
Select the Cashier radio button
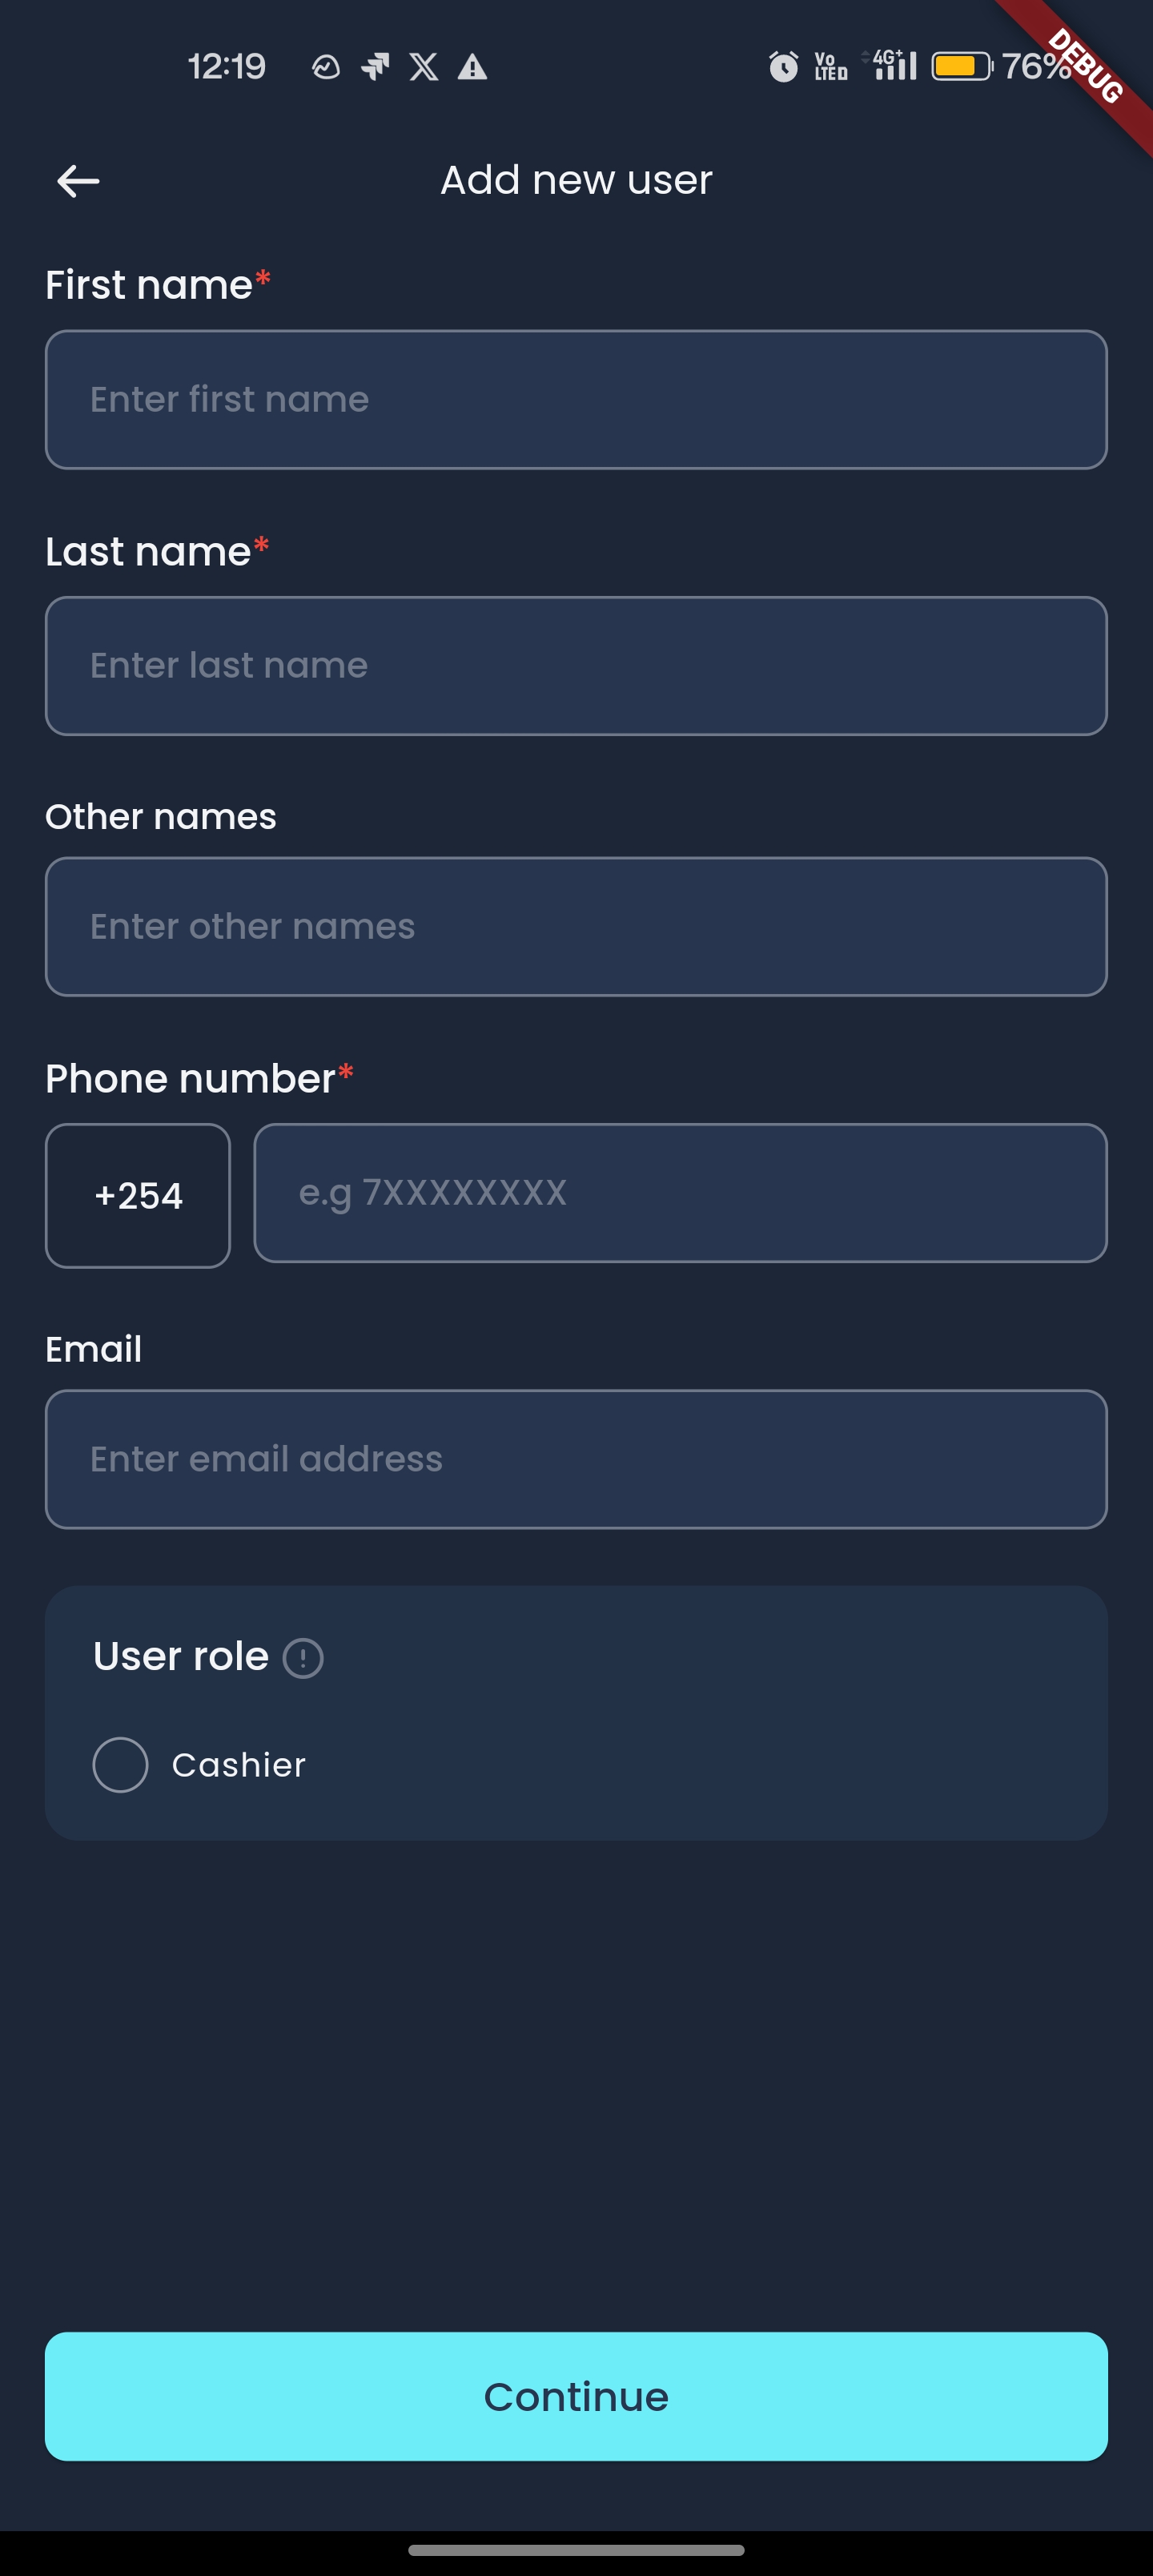click(120, 1765)
